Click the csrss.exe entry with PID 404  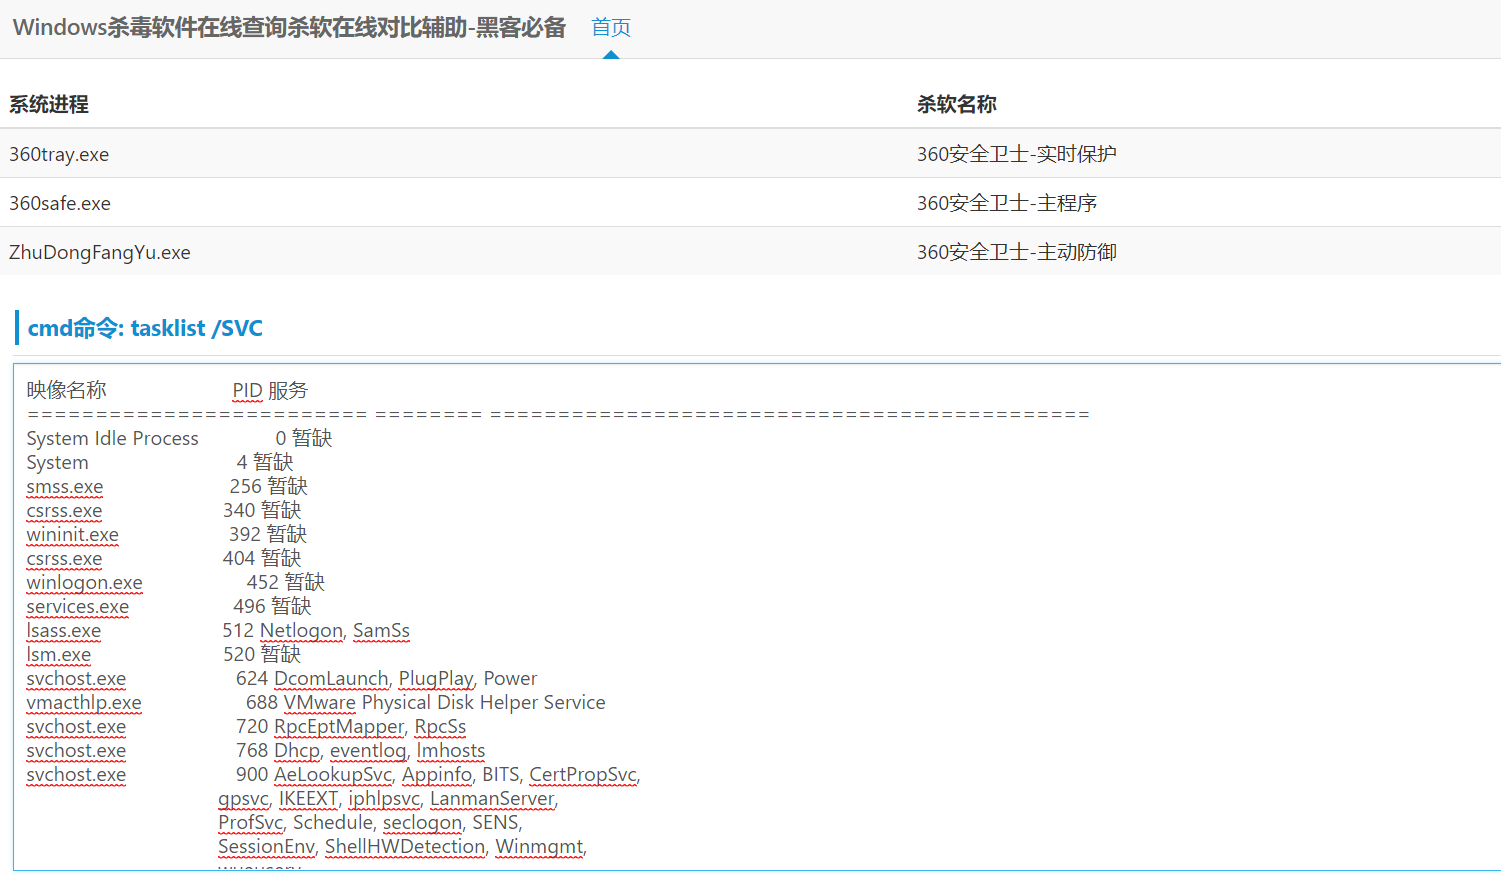pos(64,558)
